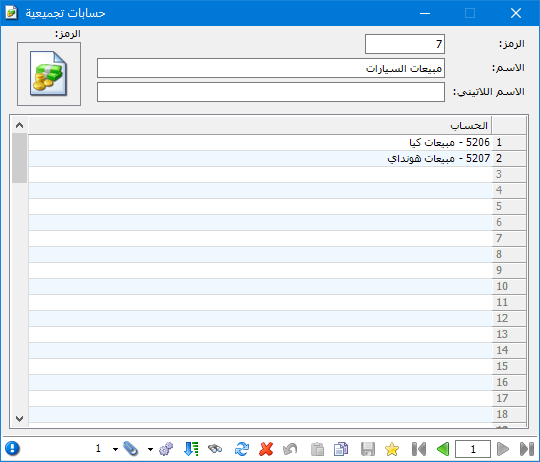Click the binoculars search icon
540x462 pixels.
click(x=215, y=449)
